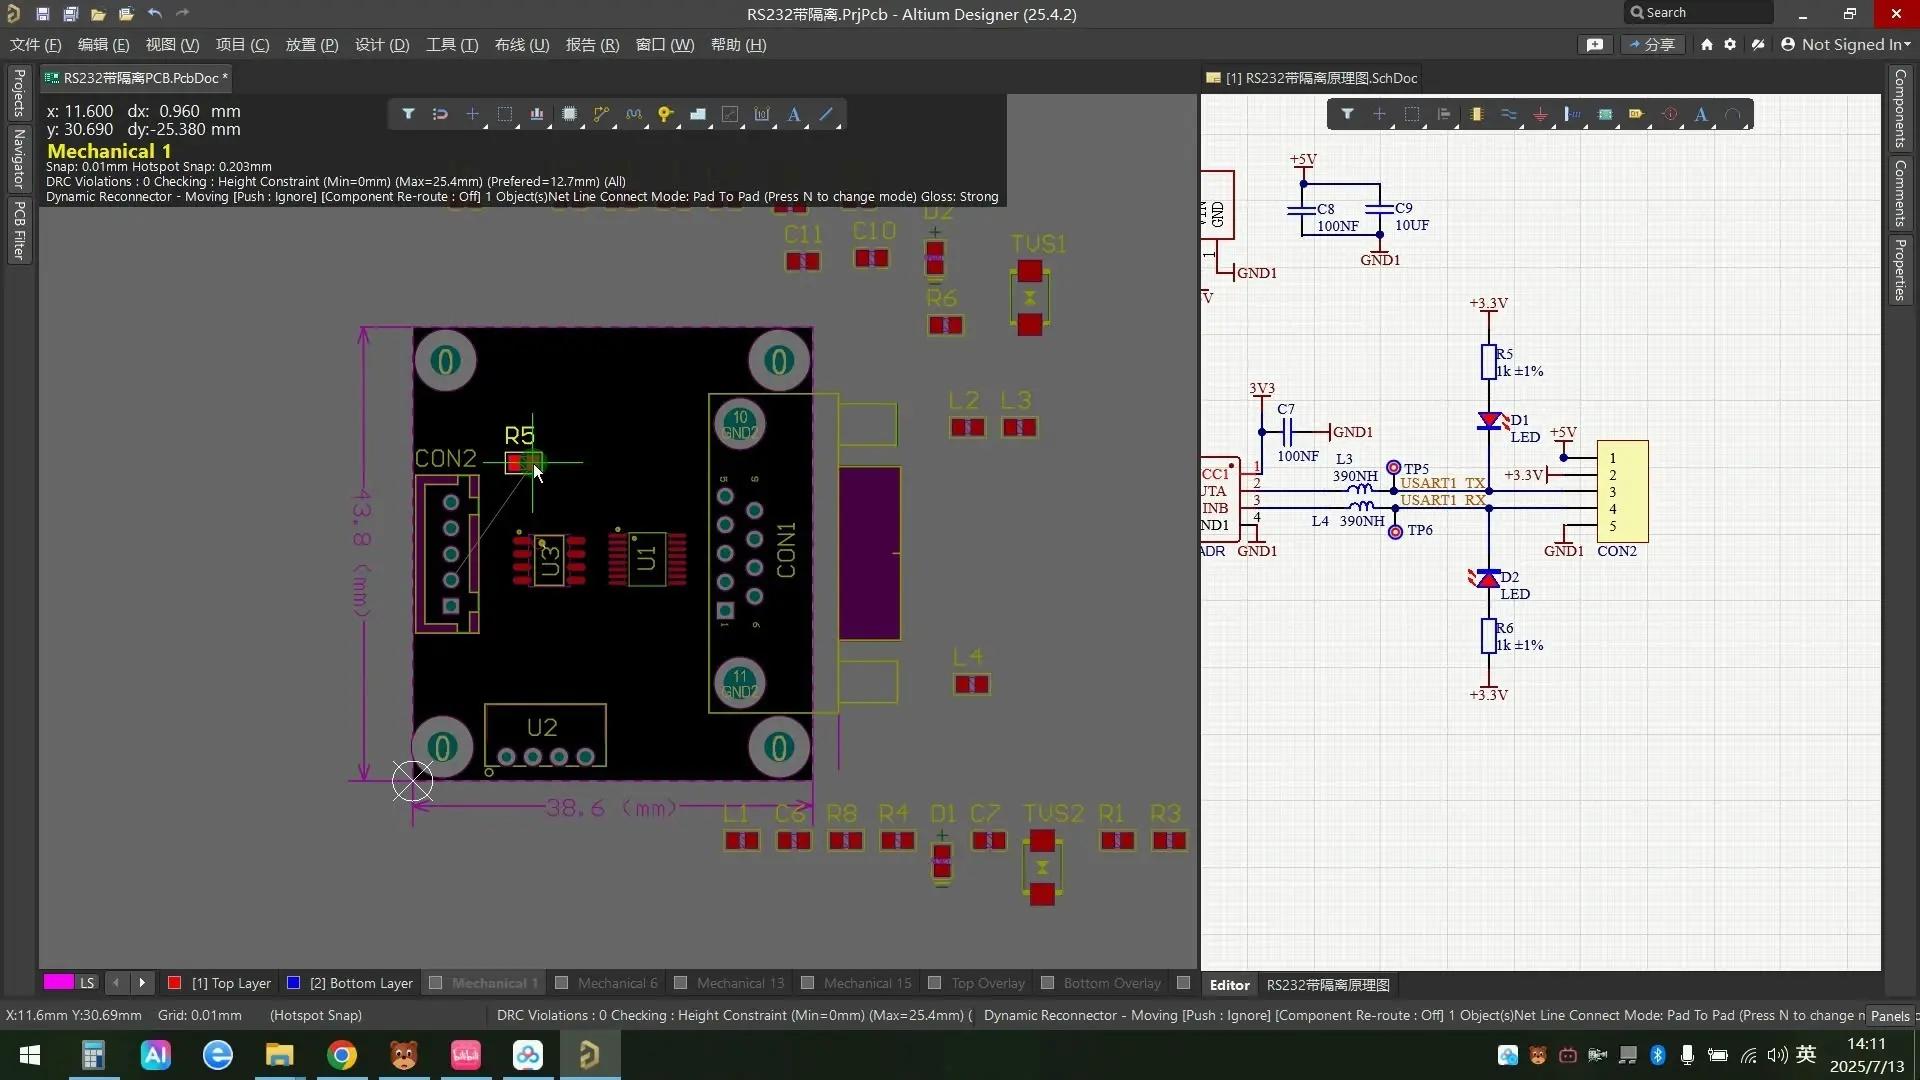Place a GND power port on the schematic
Image resolution: width=1920 pixels, height=1080 pixels.
[x=1541, y=114]
